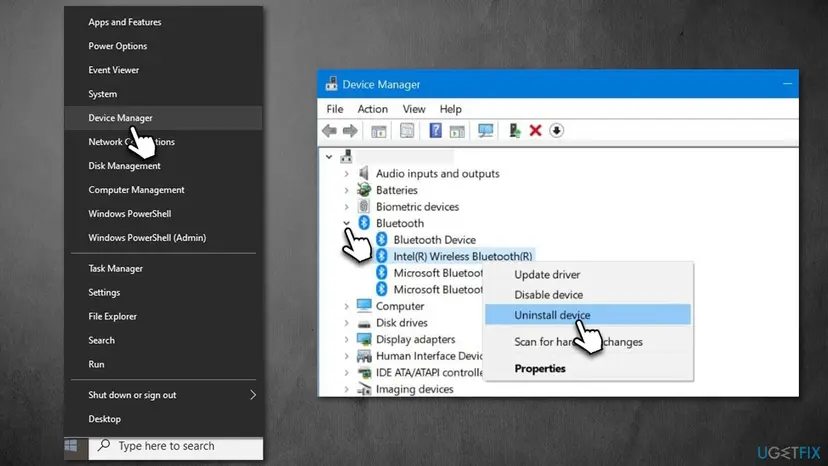Open Properties from context menu
Viewport: 828px width, 466px height.
click(x=589, y=368)
